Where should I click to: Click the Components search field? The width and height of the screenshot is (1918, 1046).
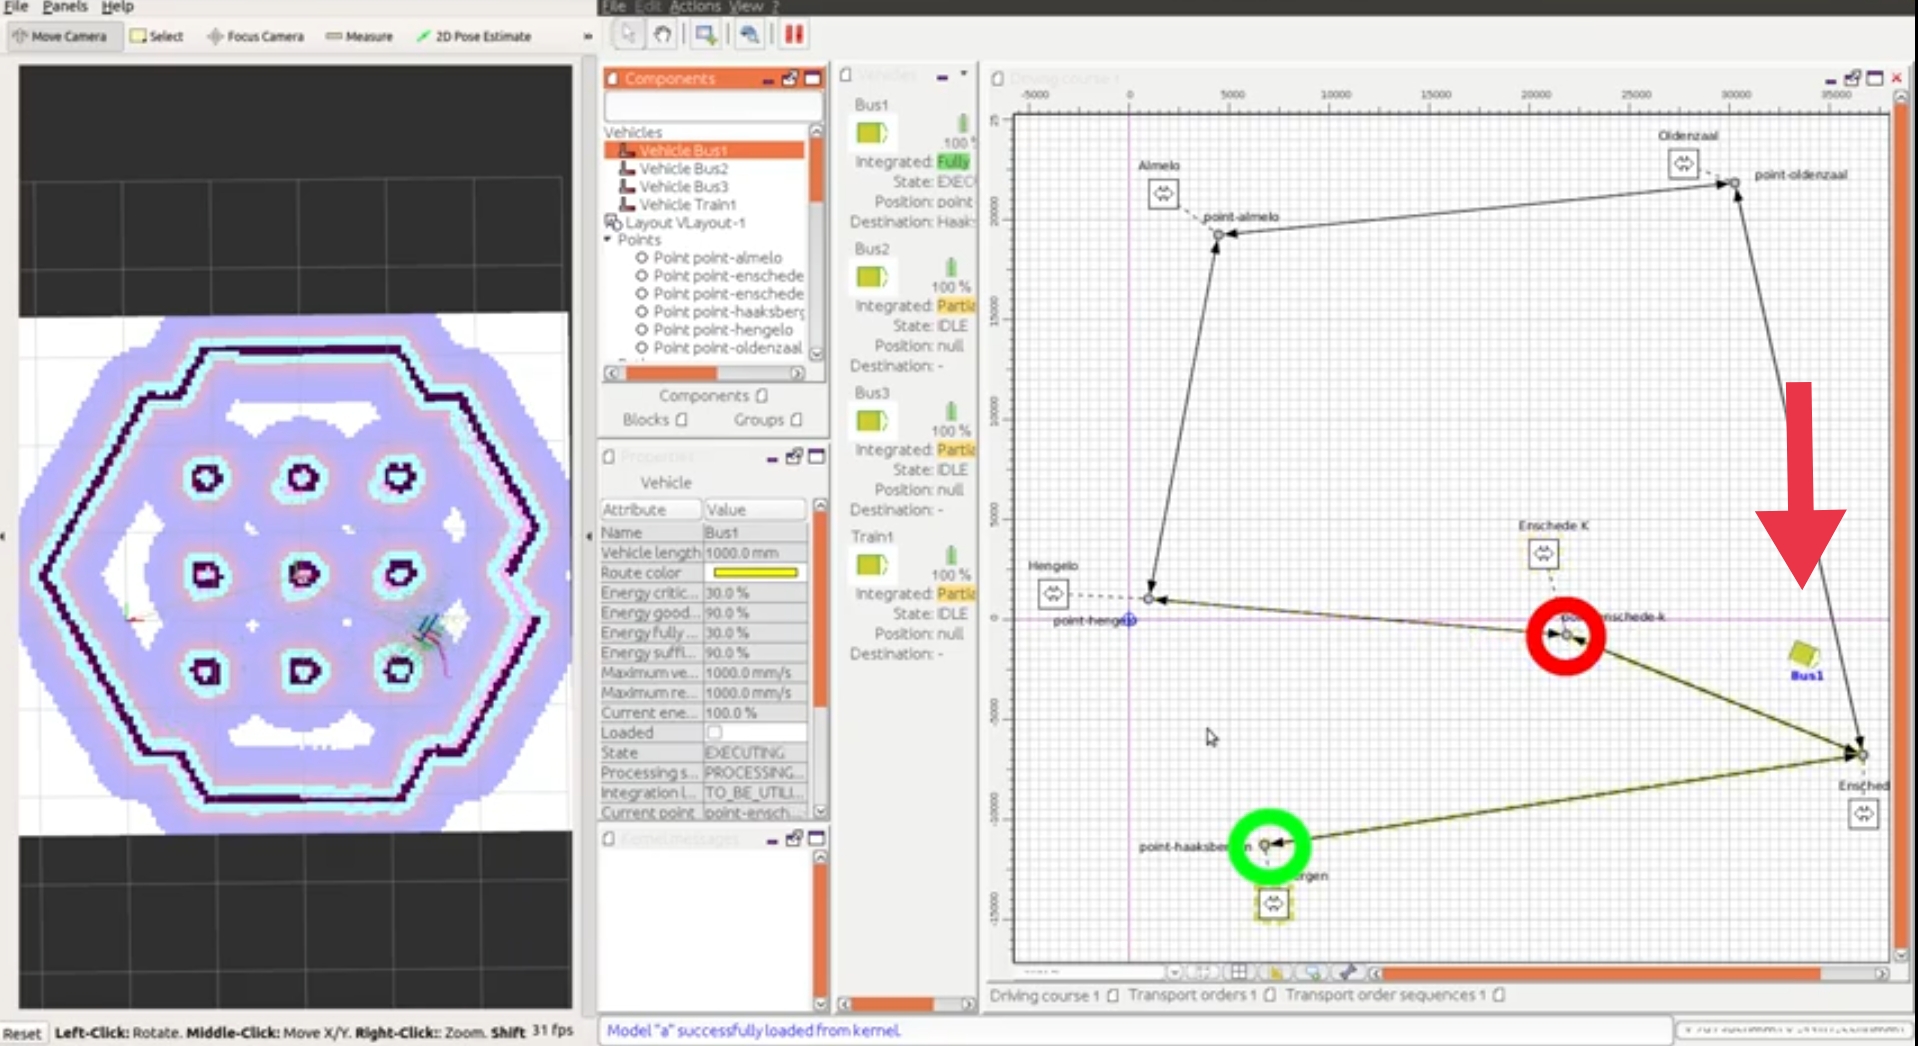tap(712, 103)
